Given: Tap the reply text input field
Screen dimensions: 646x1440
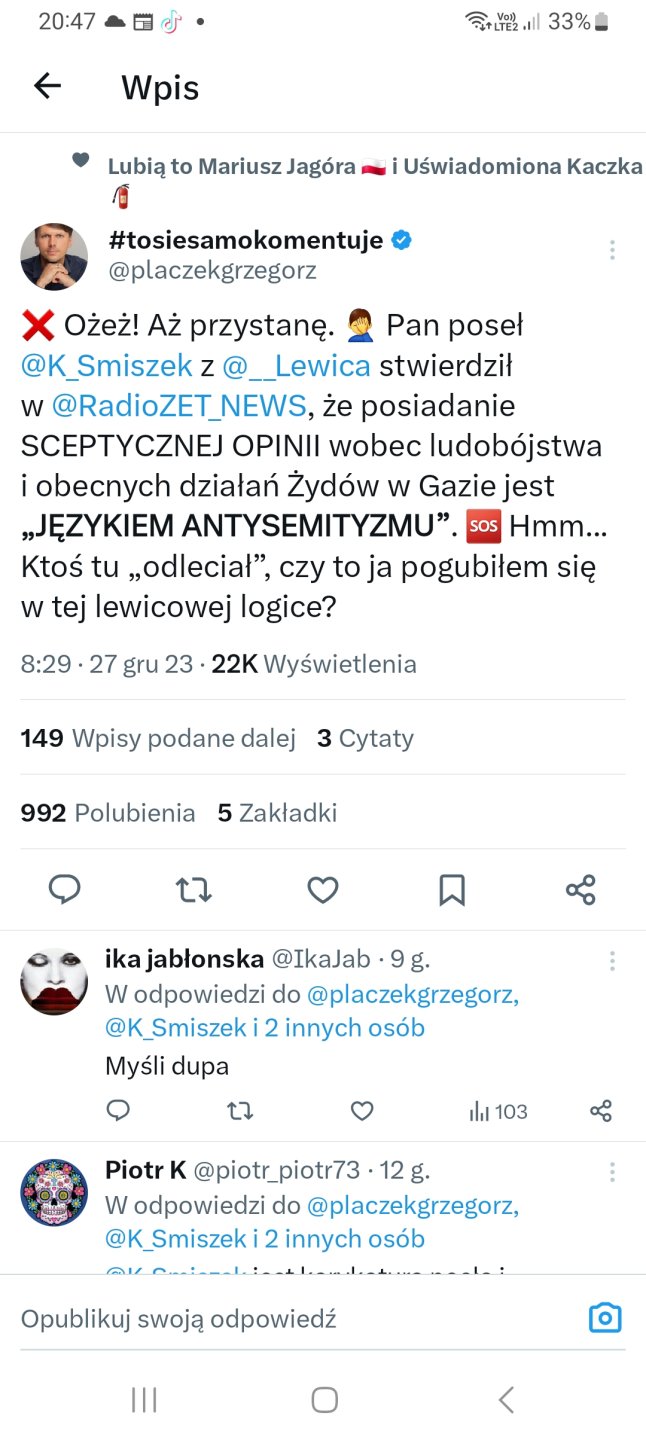Looking at the screenshot, I should pos(290,1319).
